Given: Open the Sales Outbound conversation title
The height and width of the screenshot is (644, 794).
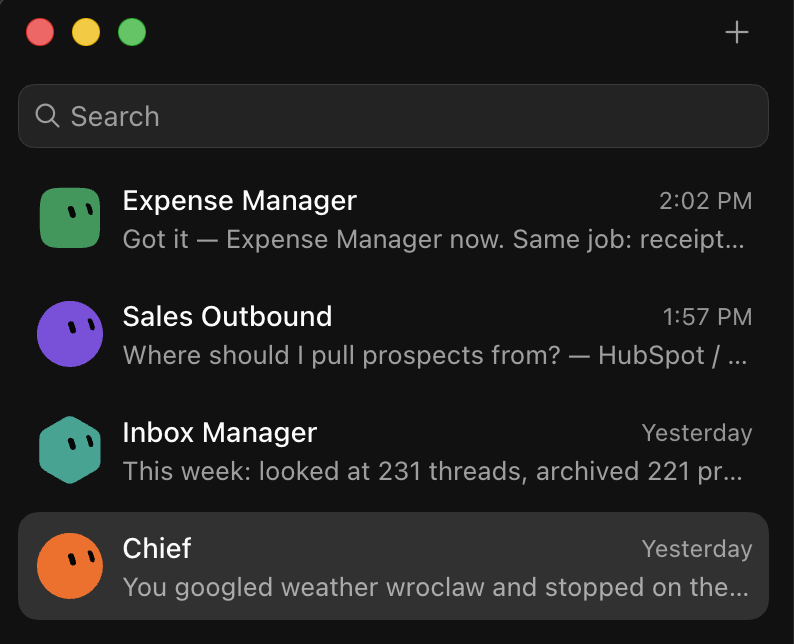Looking at the screenshot, I should [227, 316].
